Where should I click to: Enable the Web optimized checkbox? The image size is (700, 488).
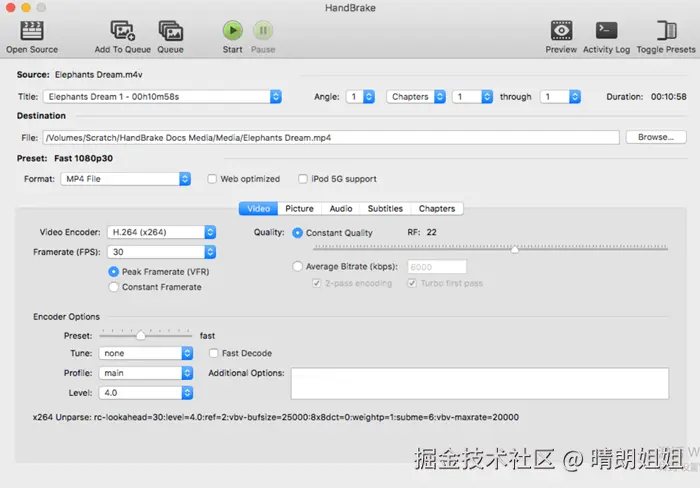point(212,179)
